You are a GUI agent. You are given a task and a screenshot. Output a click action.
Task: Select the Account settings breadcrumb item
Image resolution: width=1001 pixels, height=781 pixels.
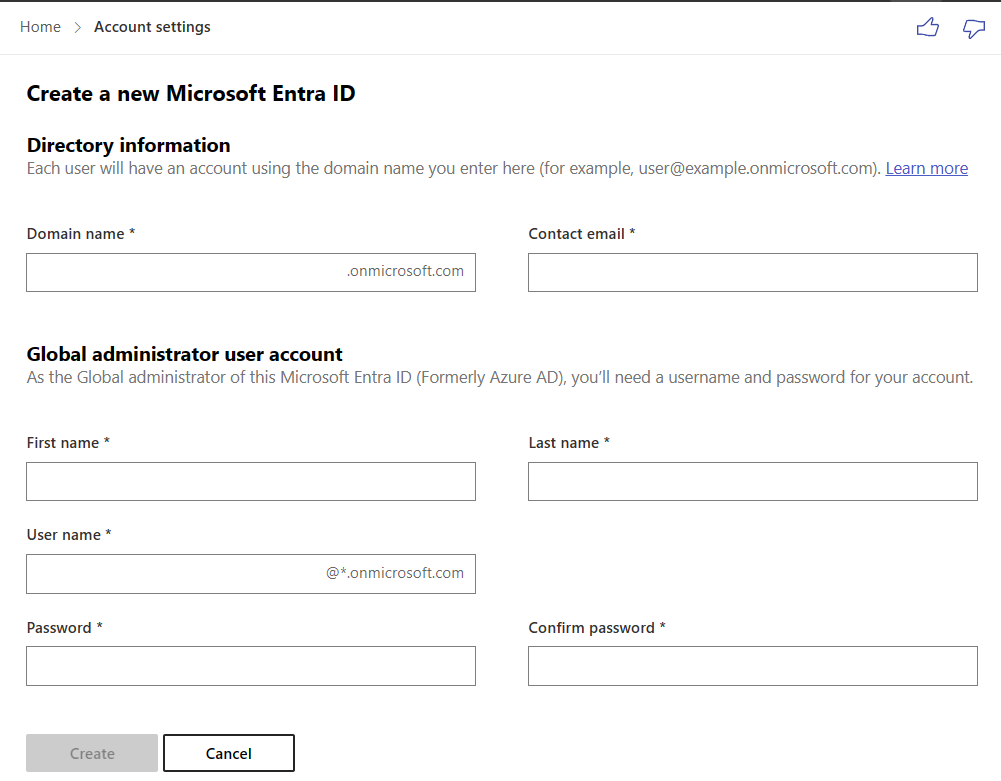pyautogui.click(x=152, y=26)
